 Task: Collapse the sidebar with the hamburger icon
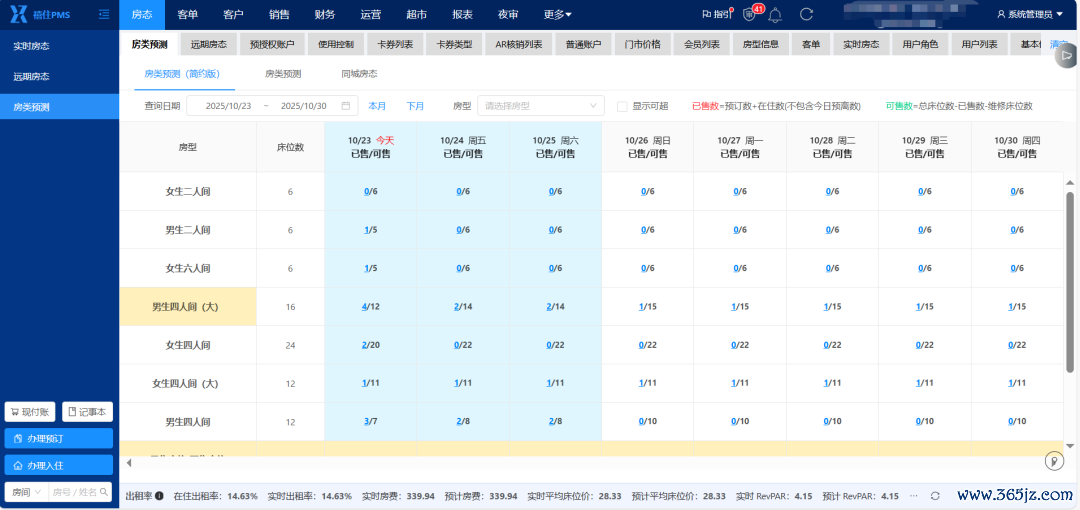point(104,15)
